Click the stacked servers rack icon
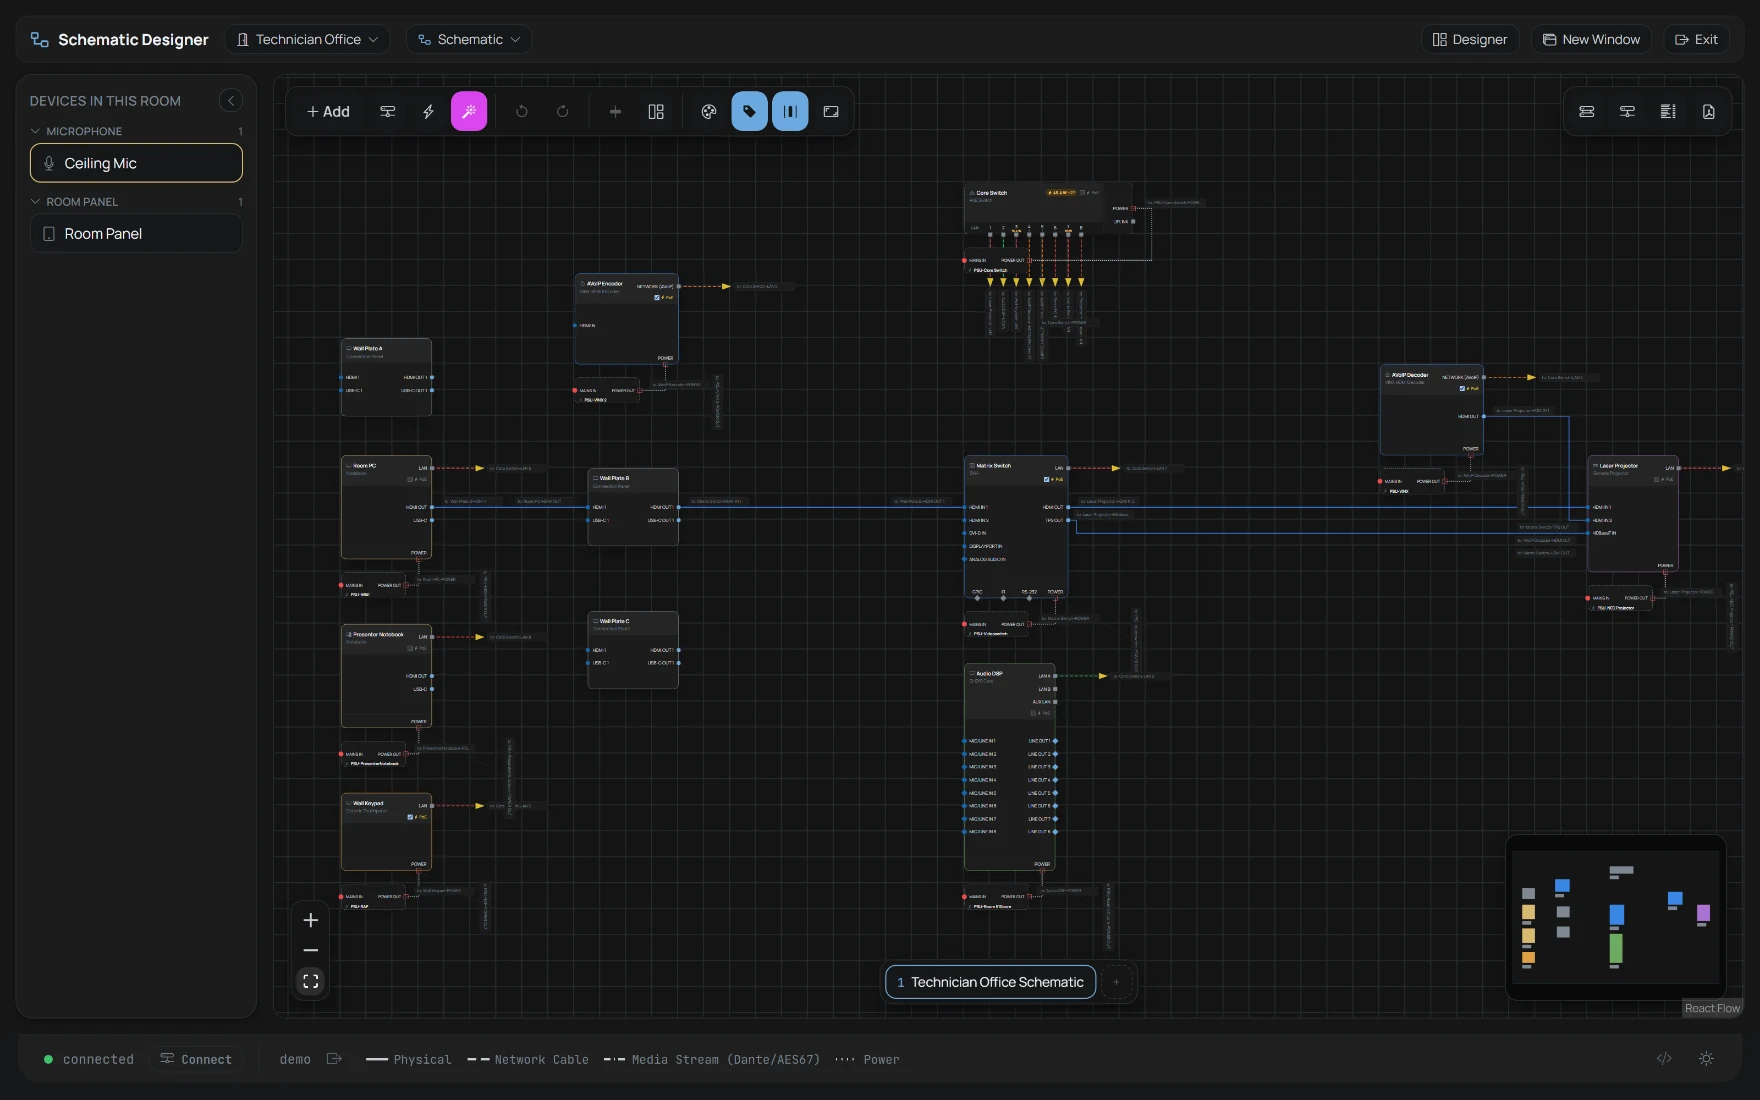 click(1587, 112)
